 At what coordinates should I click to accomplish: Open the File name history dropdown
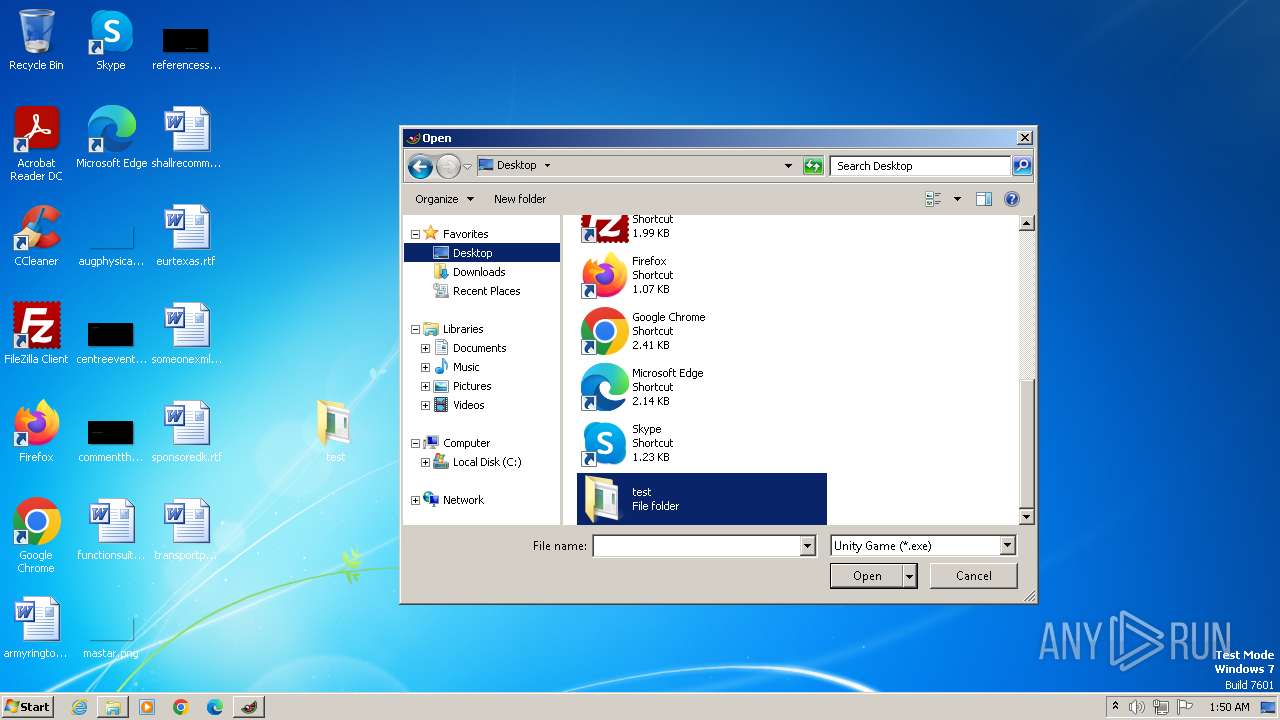click(807, 546)
